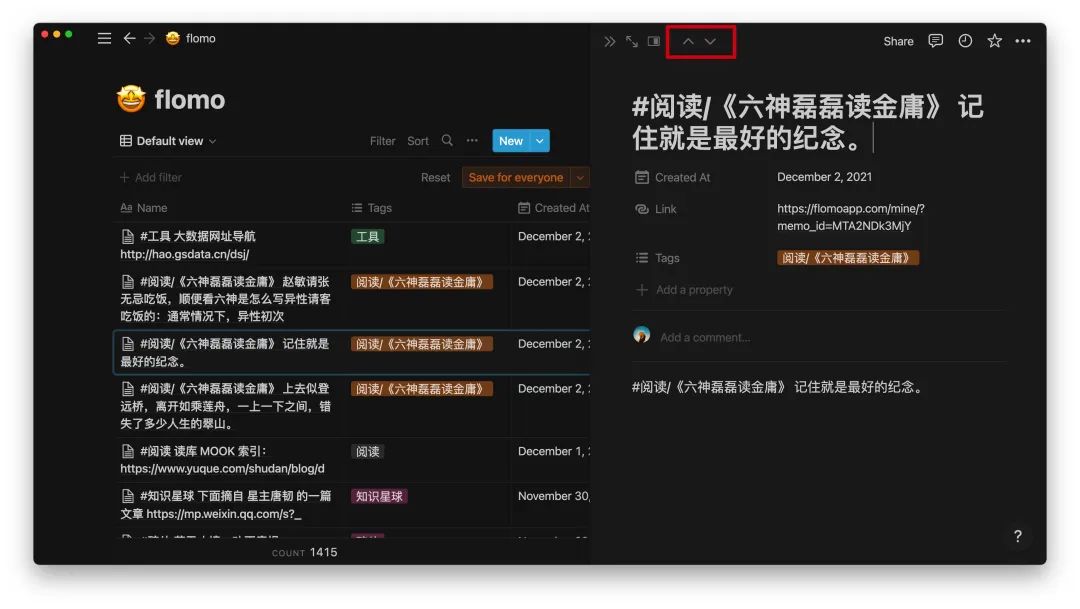Select the green 工具 tag
This screenshot has height=609, width=1080.
[x=367, y=237]
